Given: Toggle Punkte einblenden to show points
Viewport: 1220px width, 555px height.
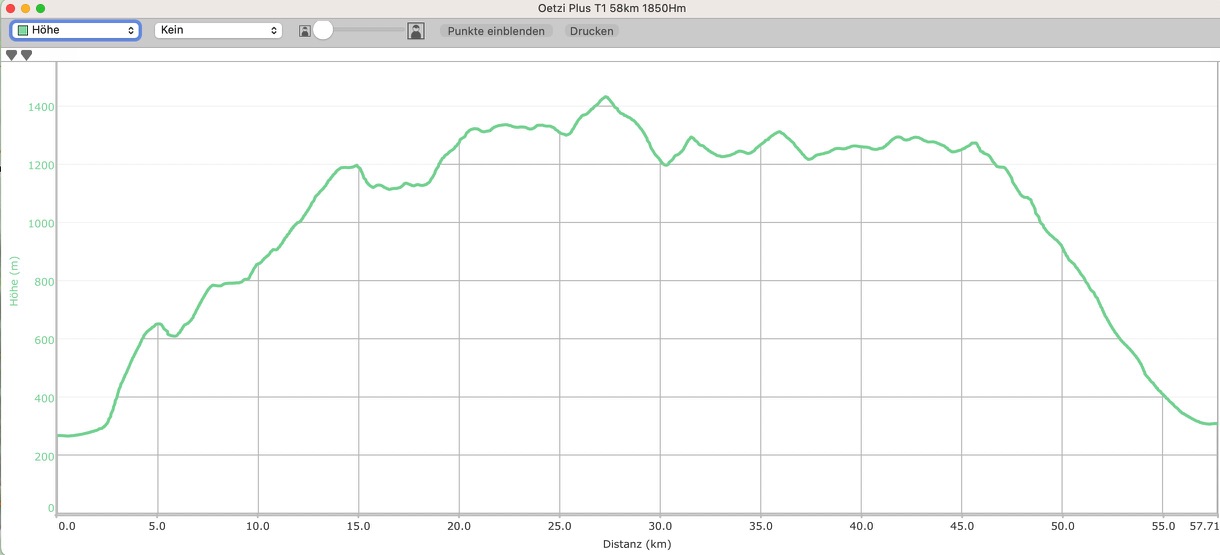Looking at the screenshot, I should point(496,31).
